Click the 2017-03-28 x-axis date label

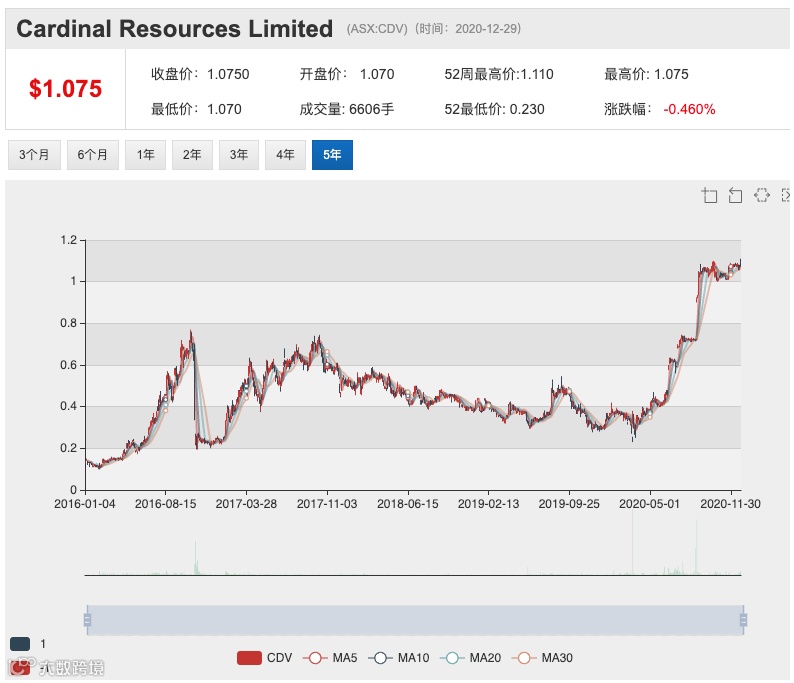246,504
